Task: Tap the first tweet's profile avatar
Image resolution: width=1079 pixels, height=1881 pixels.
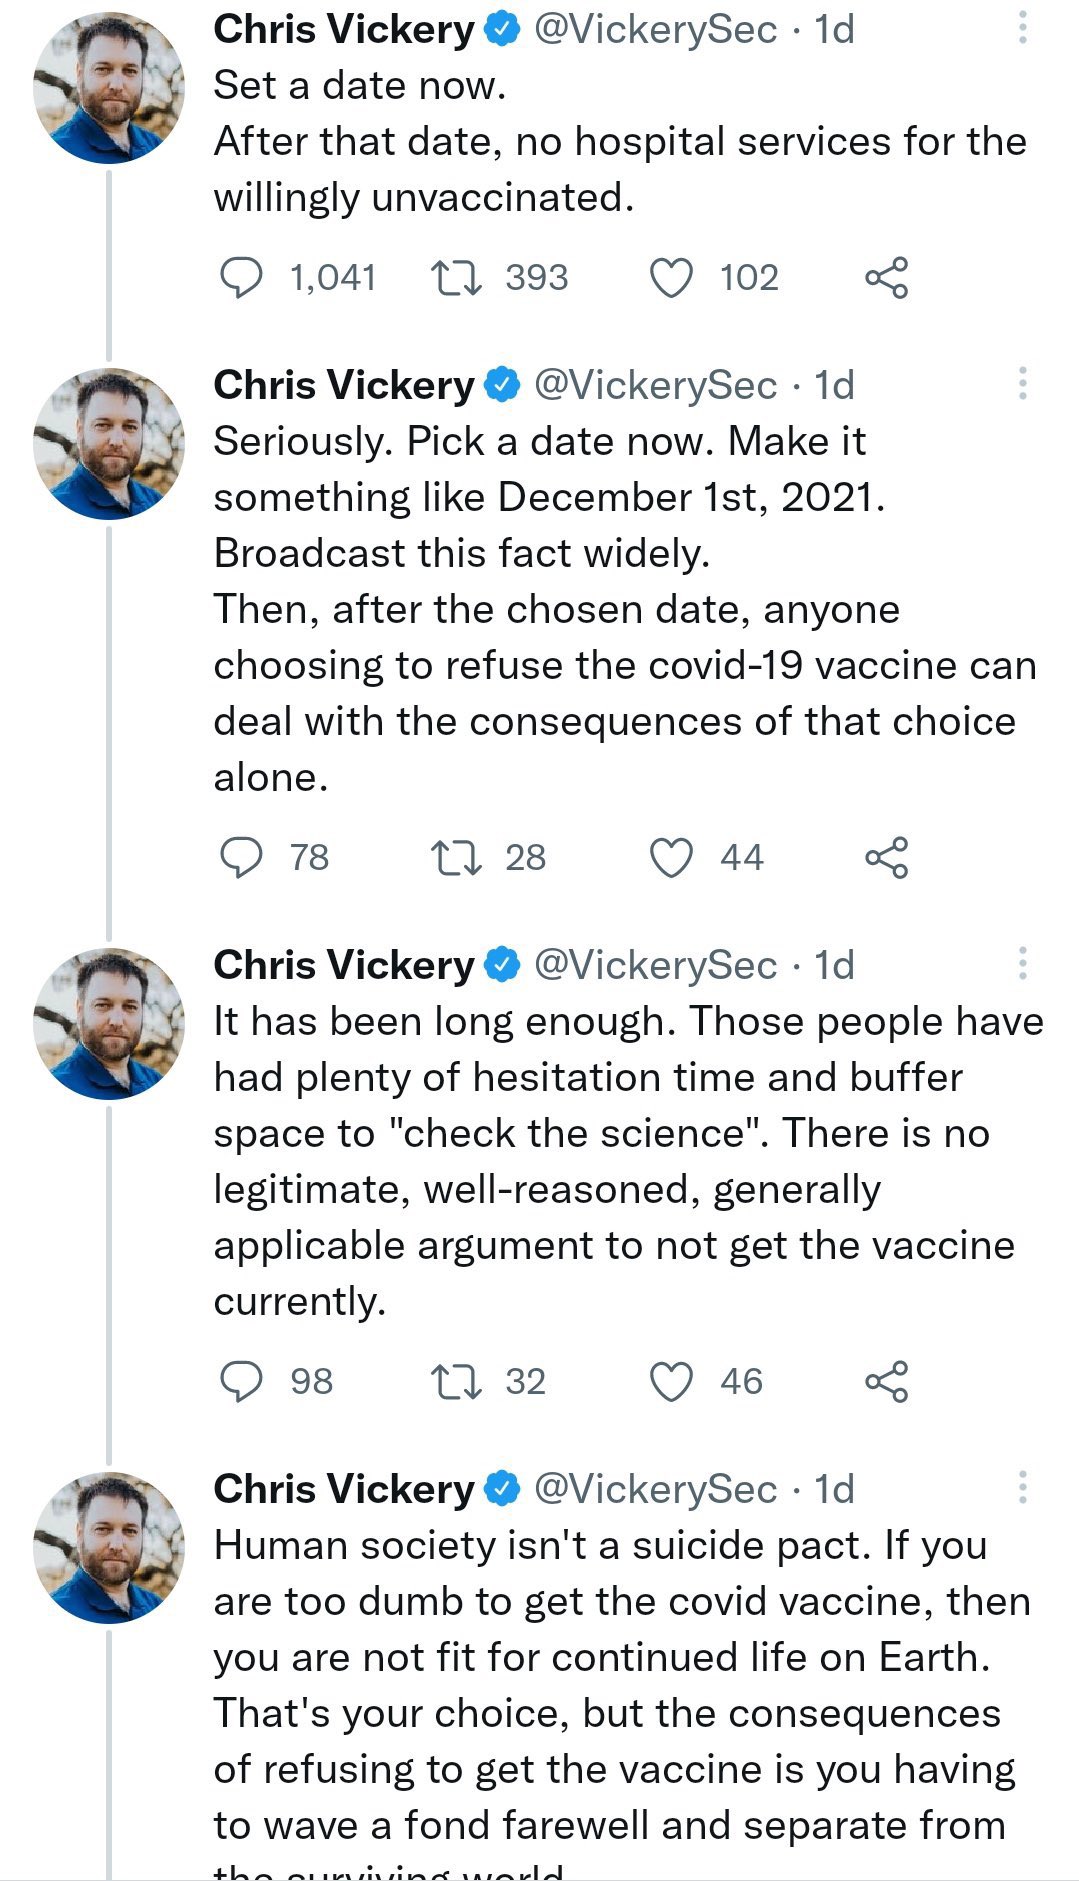Action: pyautogui.click(x=109, y=88)
